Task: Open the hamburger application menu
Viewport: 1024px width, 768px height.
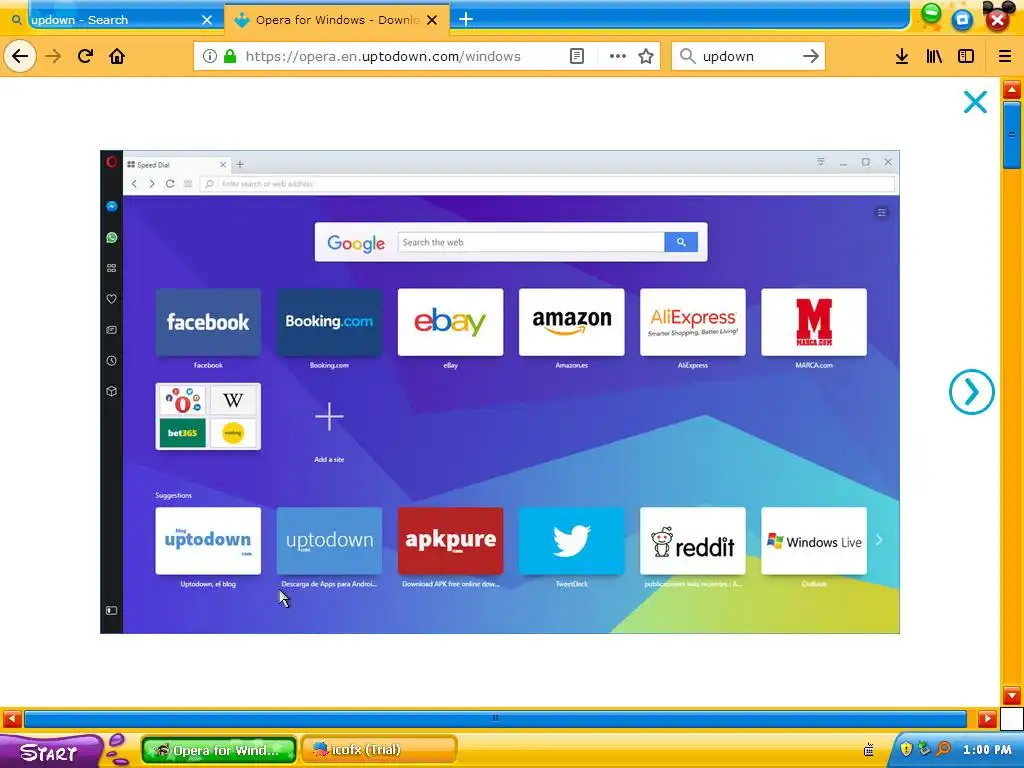Action: point(1005,56)
